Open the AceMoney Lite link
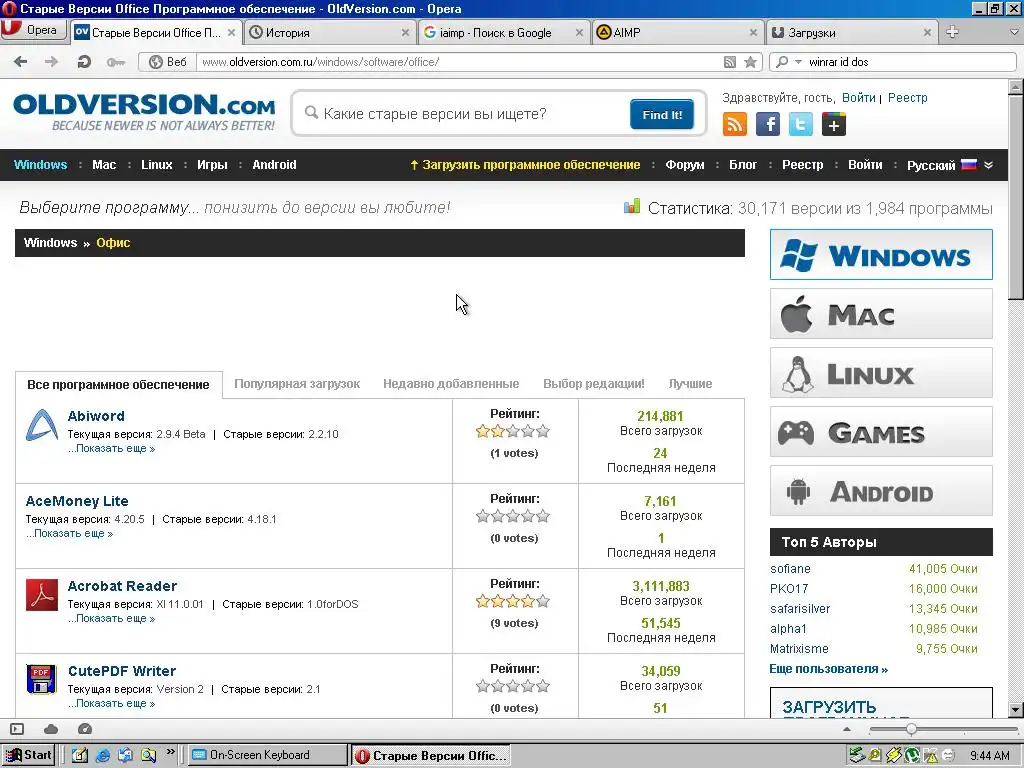Image resolution: width=1024 pixels, height=768 pixels. 77,501
